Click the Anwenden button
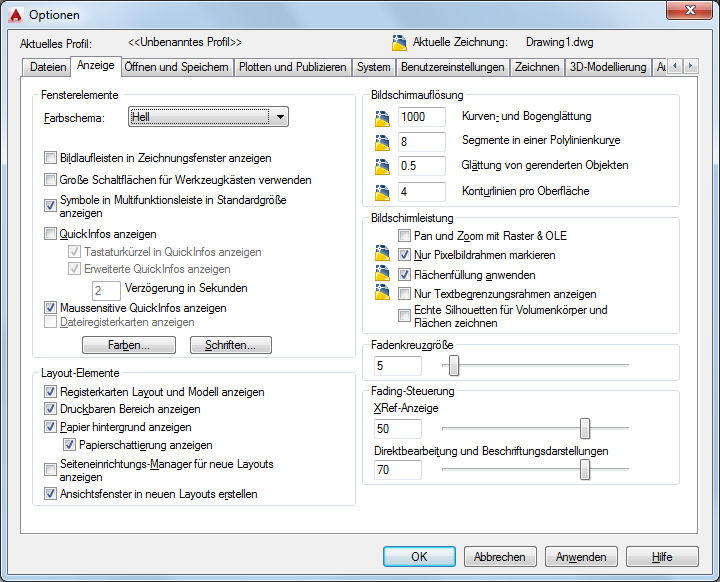 (581, 557)
